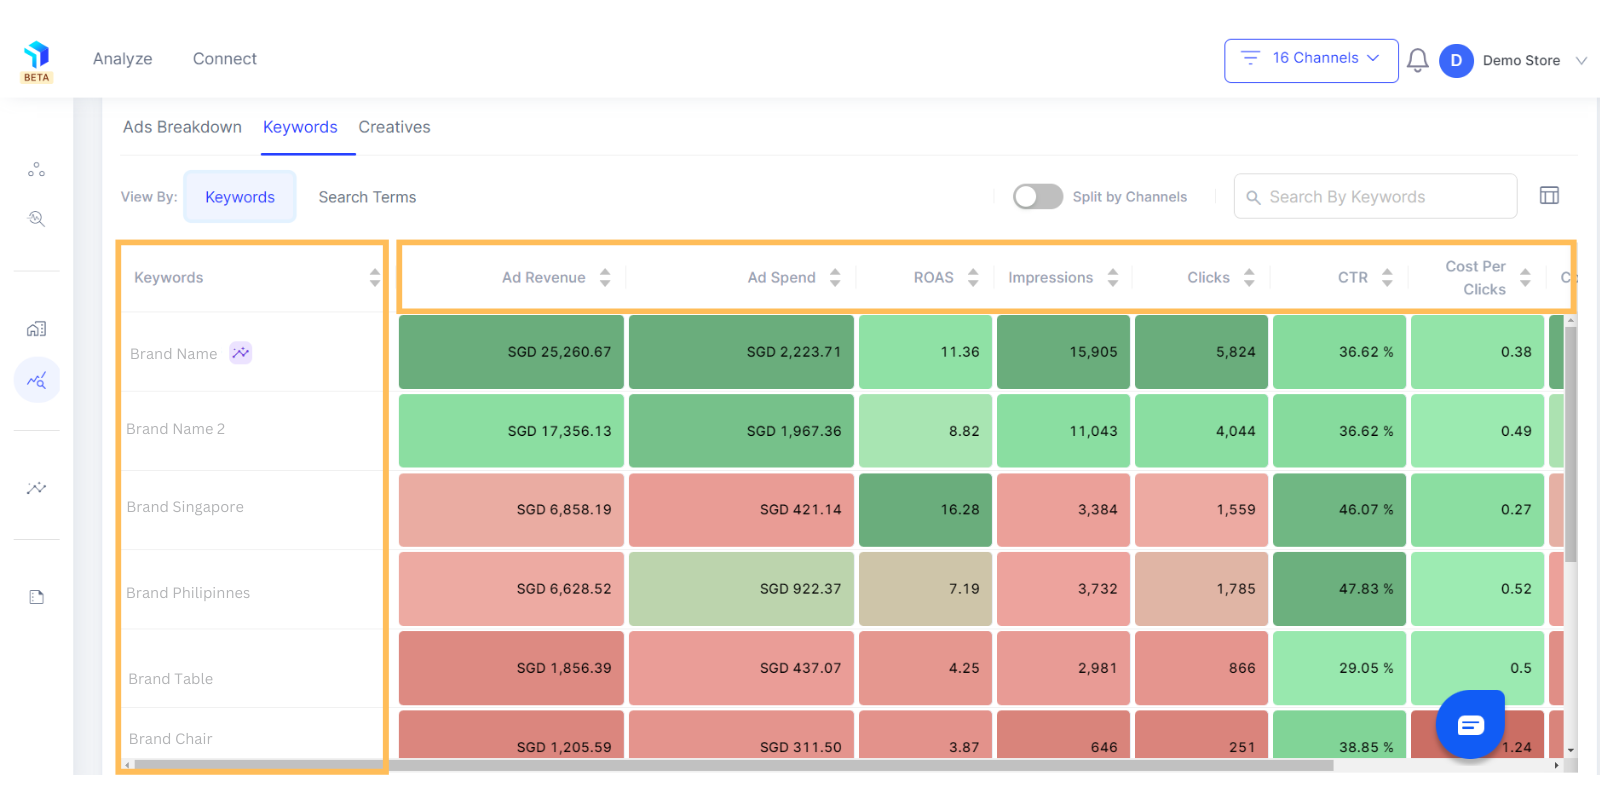
Task: Sort by ROAS column arrows
Action: [x=973, y=277]
